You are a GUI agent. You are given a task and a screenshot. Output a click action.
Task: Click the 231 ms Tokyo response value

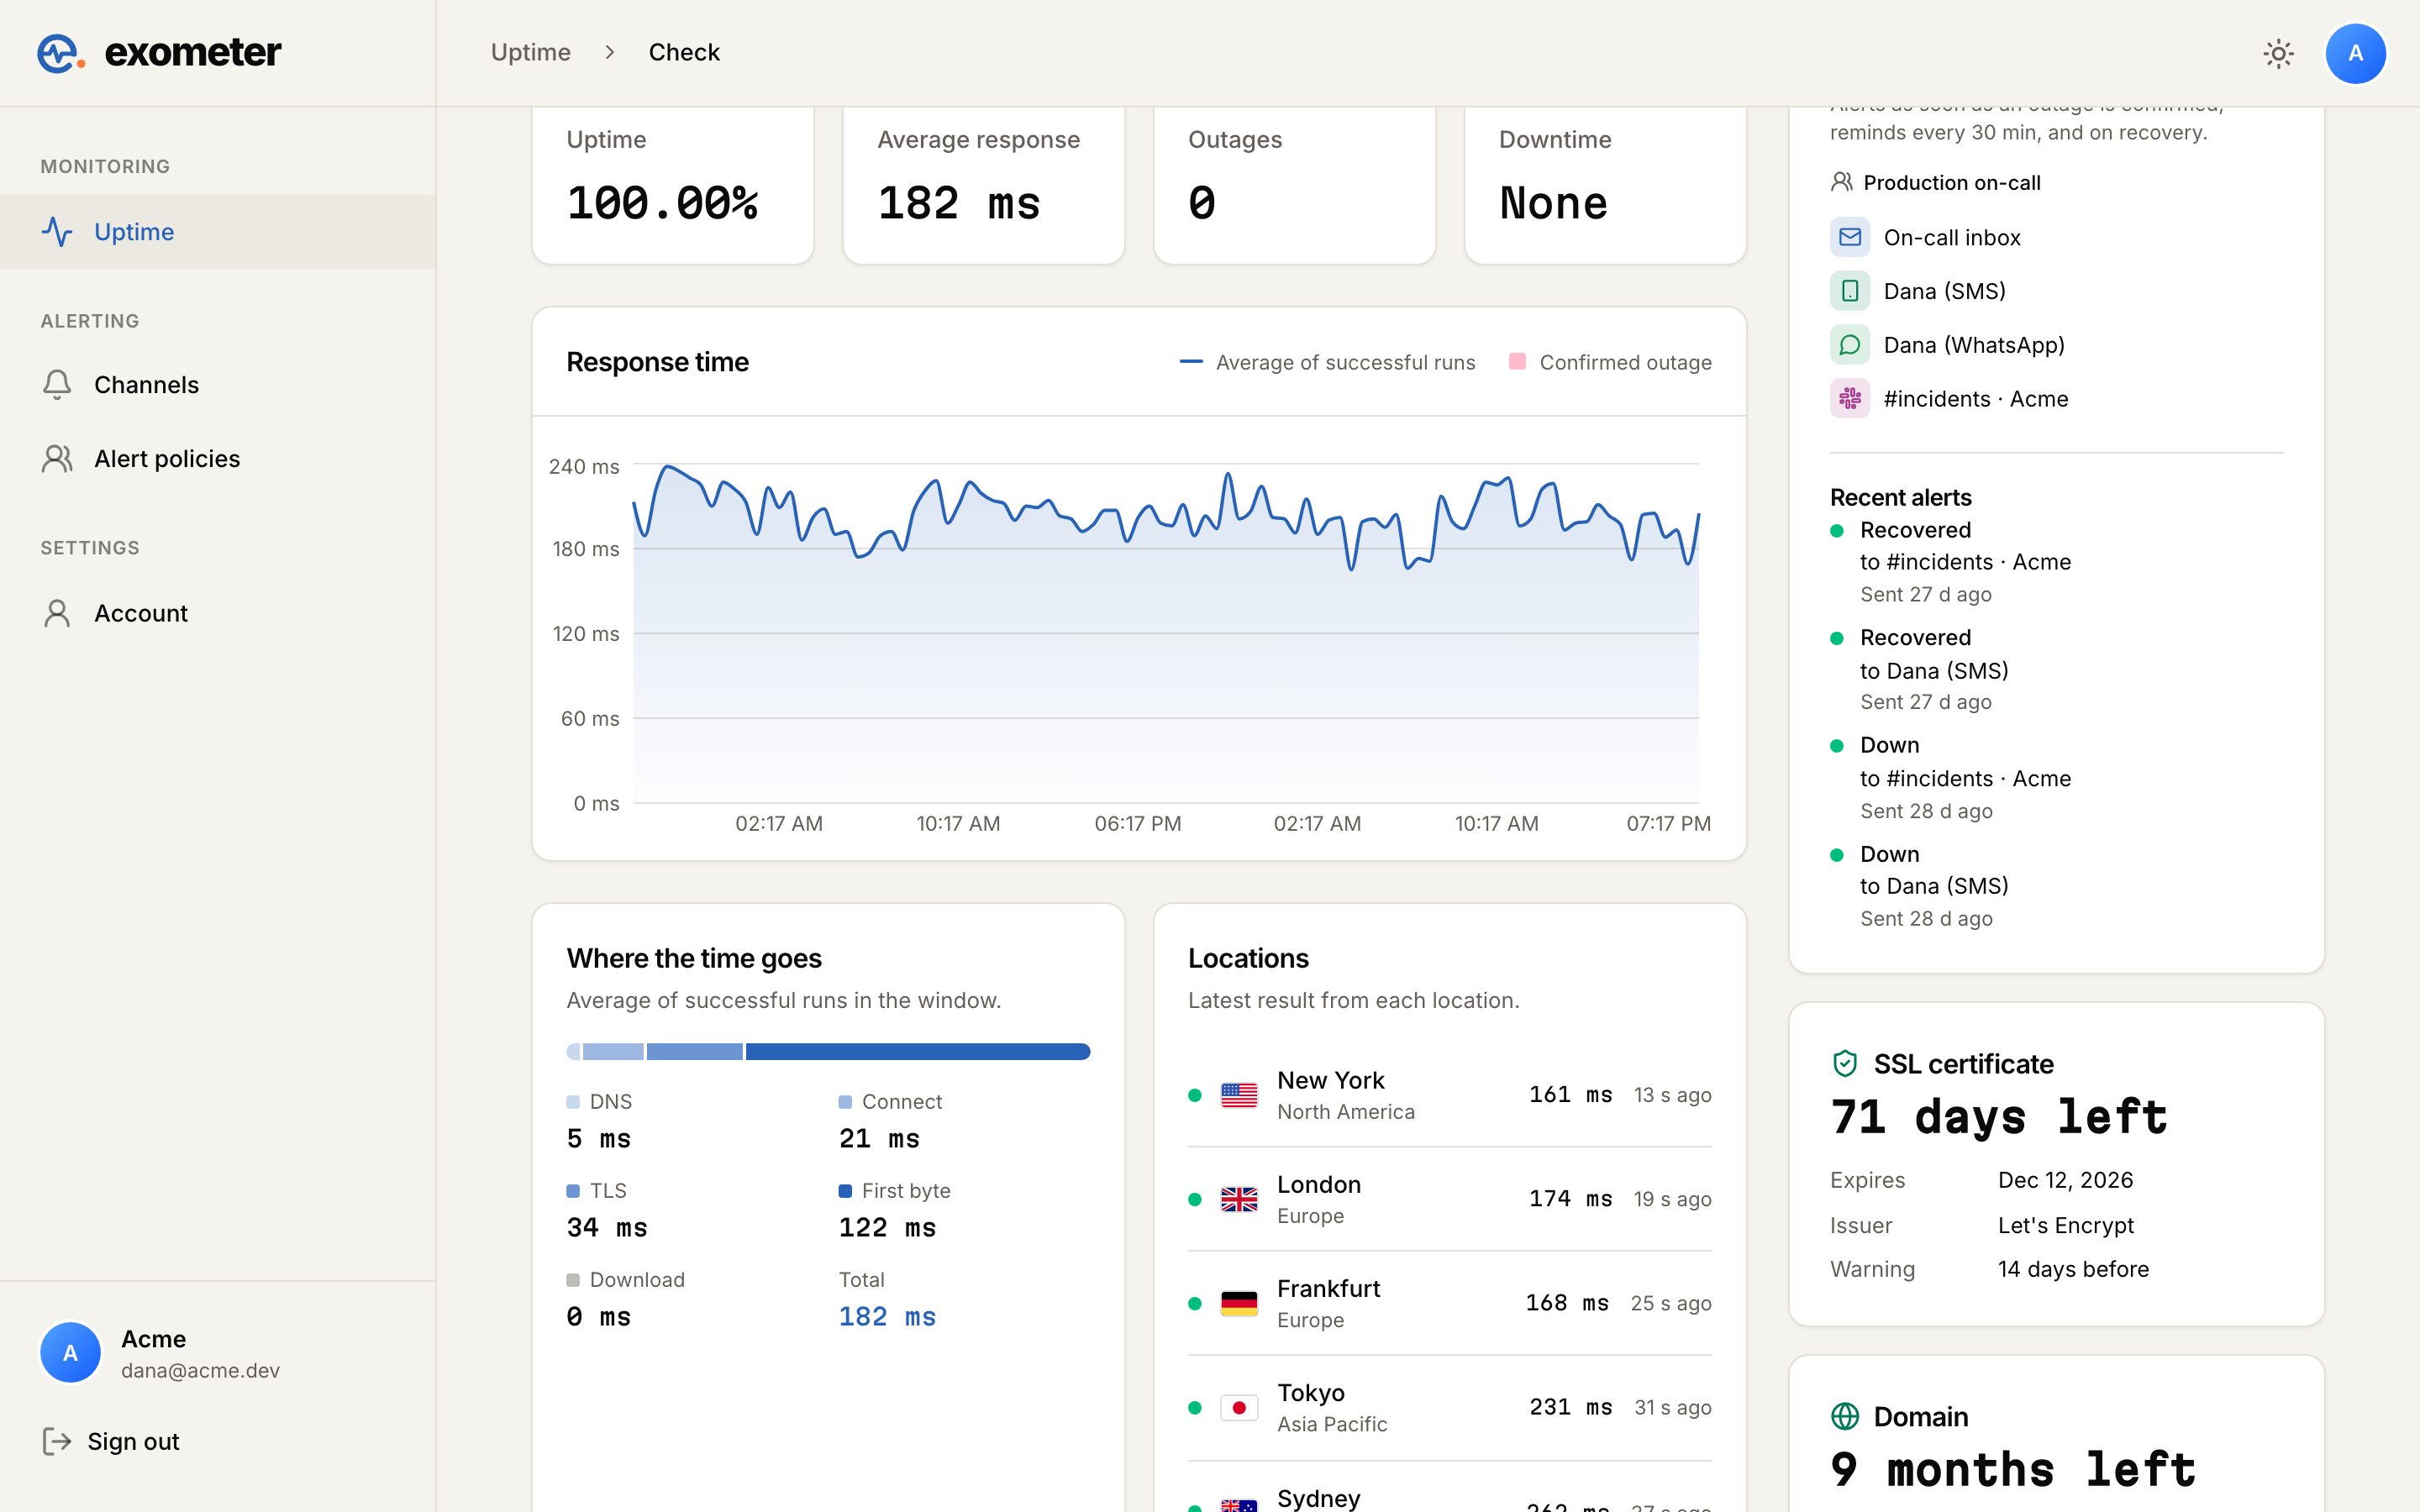click(x=1570, y=1407)
